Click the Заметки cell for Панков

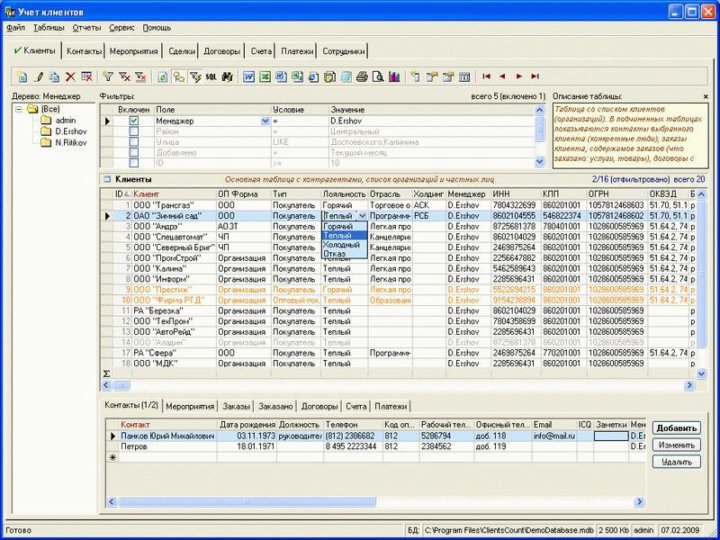(611, 436)
